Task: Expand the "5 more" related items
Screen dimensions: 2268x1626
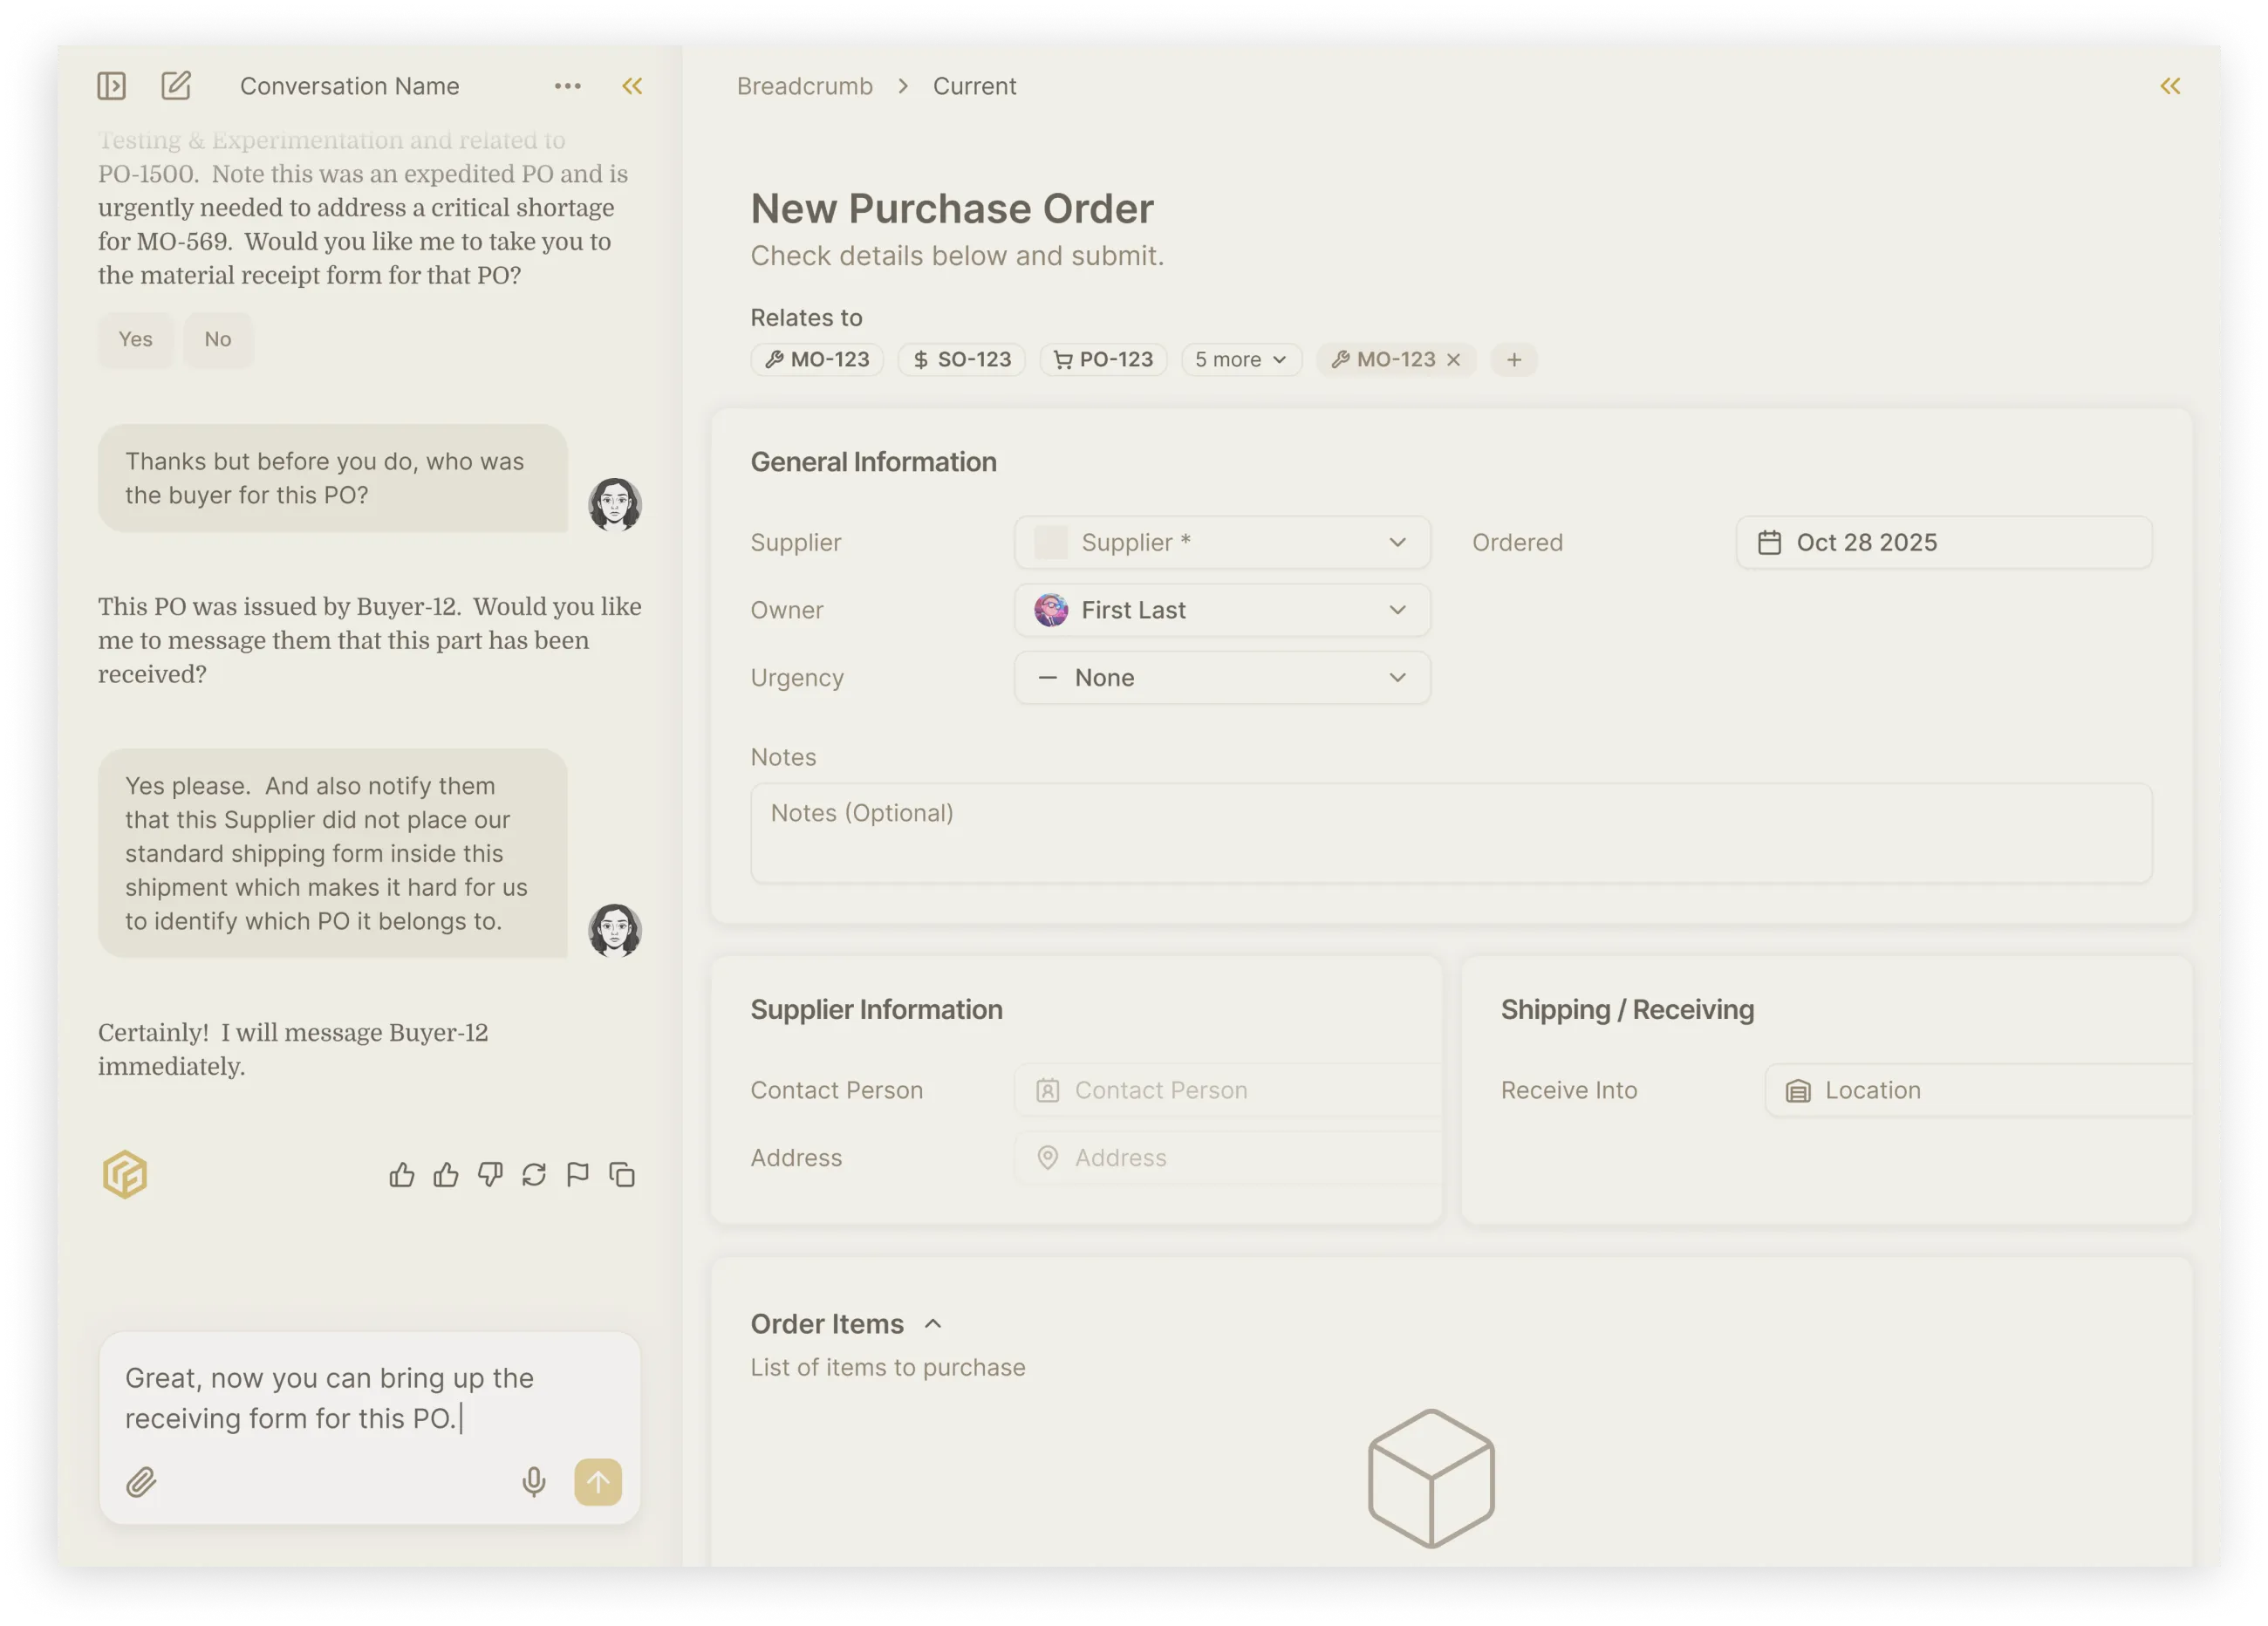Action: 1241,359
